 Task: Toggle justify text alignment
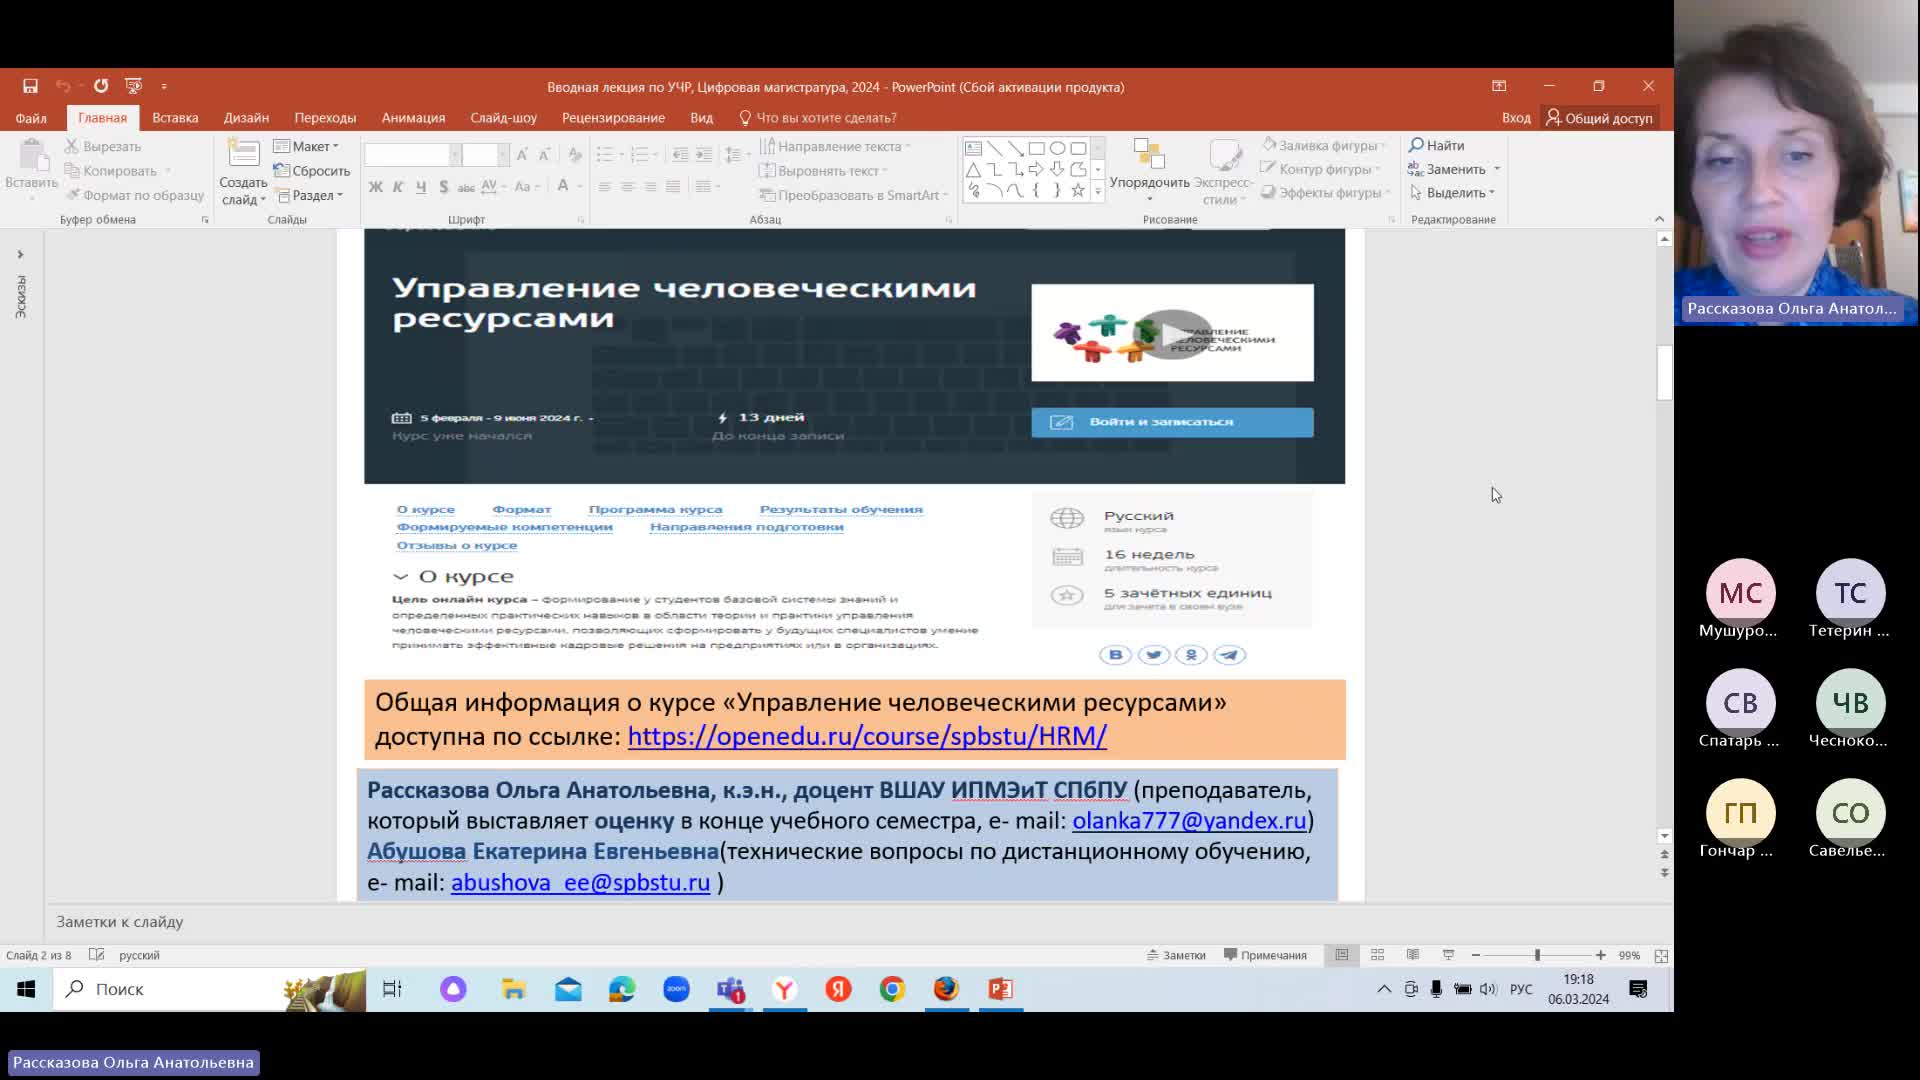673,186
